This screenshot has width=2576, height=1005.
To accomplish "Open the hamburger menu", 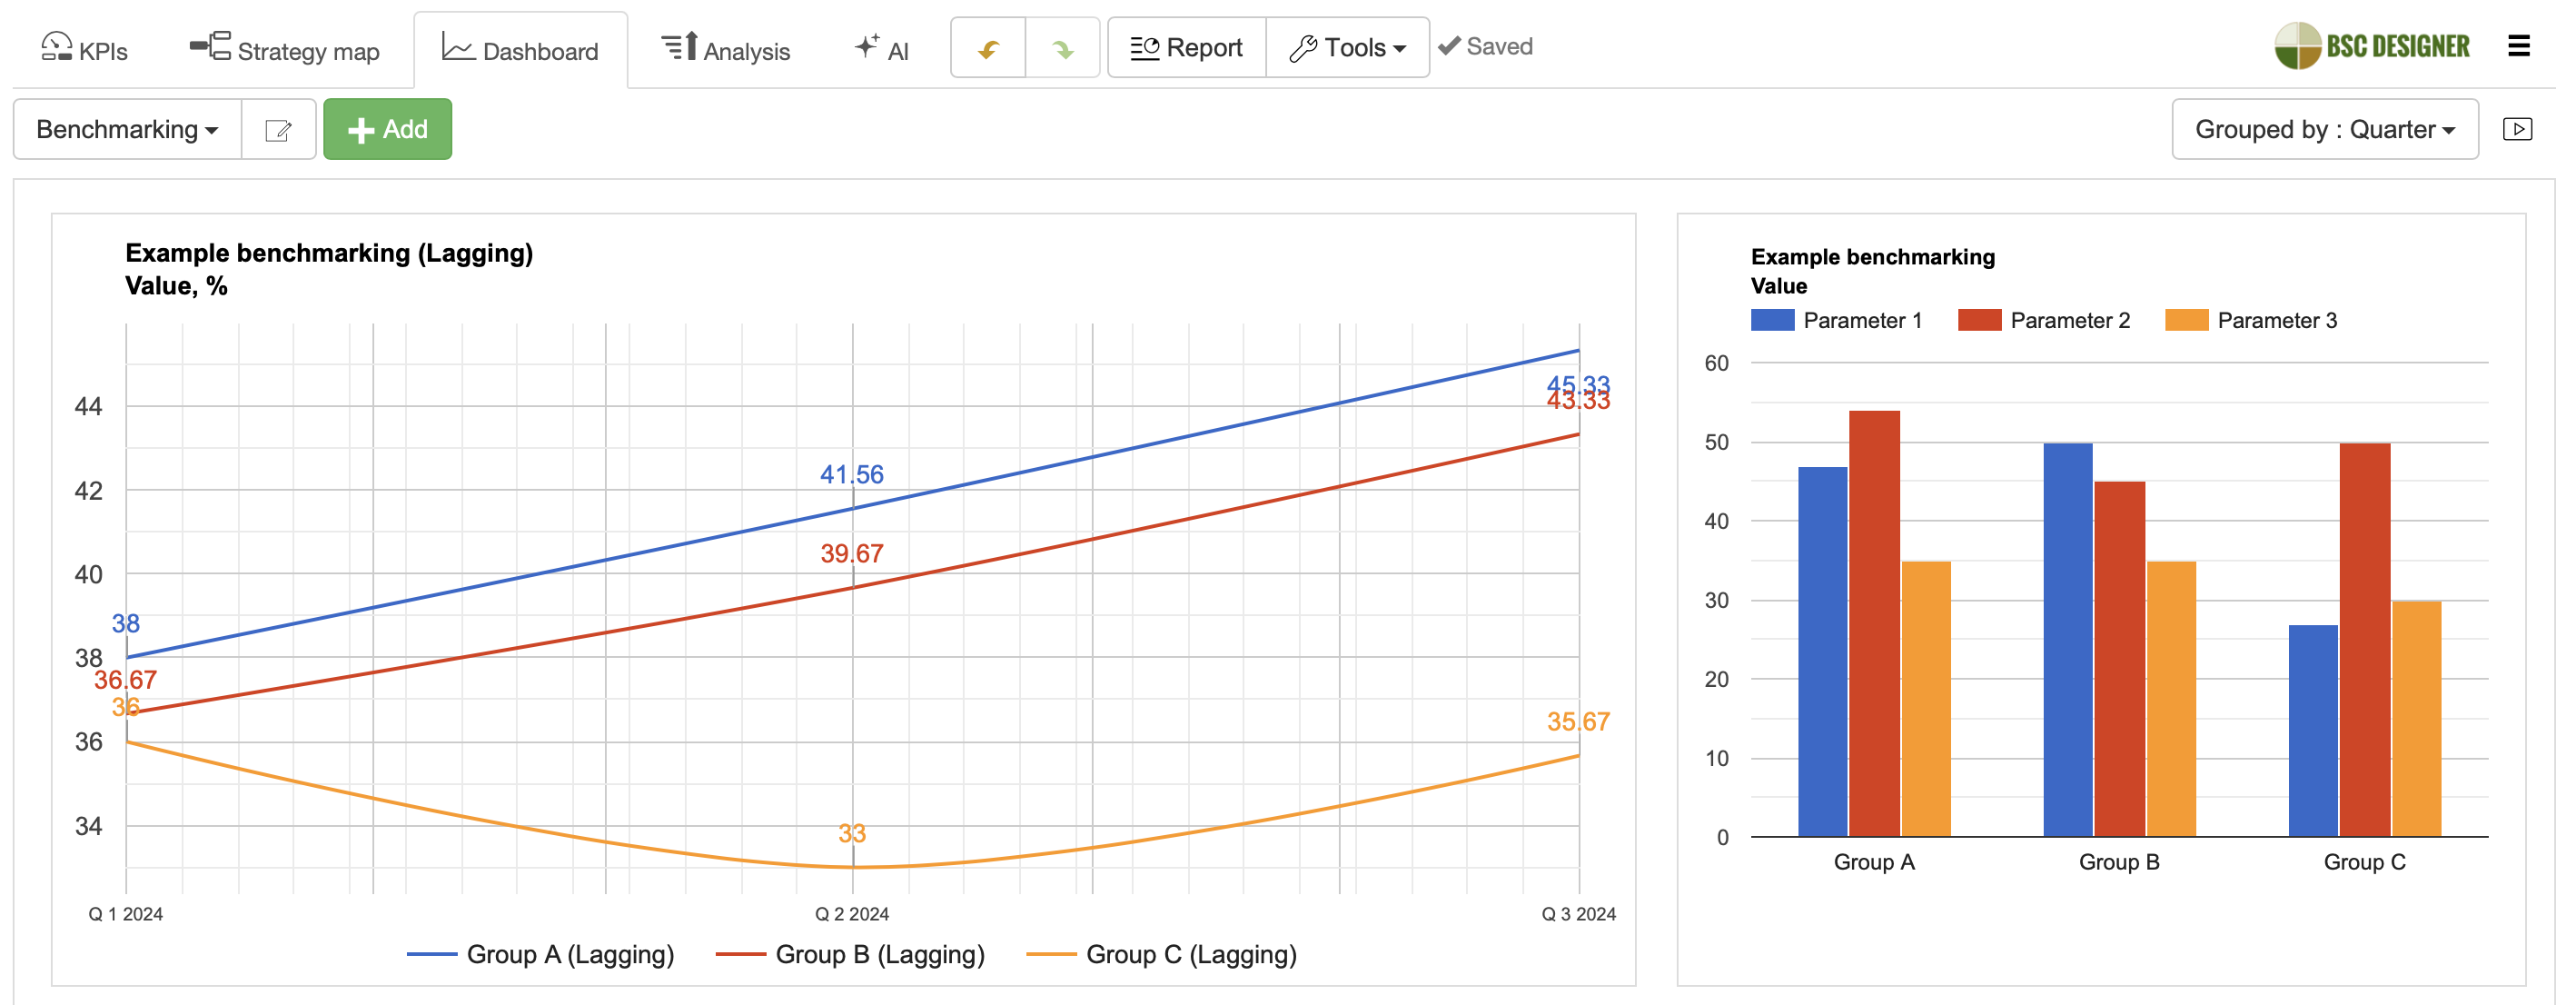I will click(2518, 45).
